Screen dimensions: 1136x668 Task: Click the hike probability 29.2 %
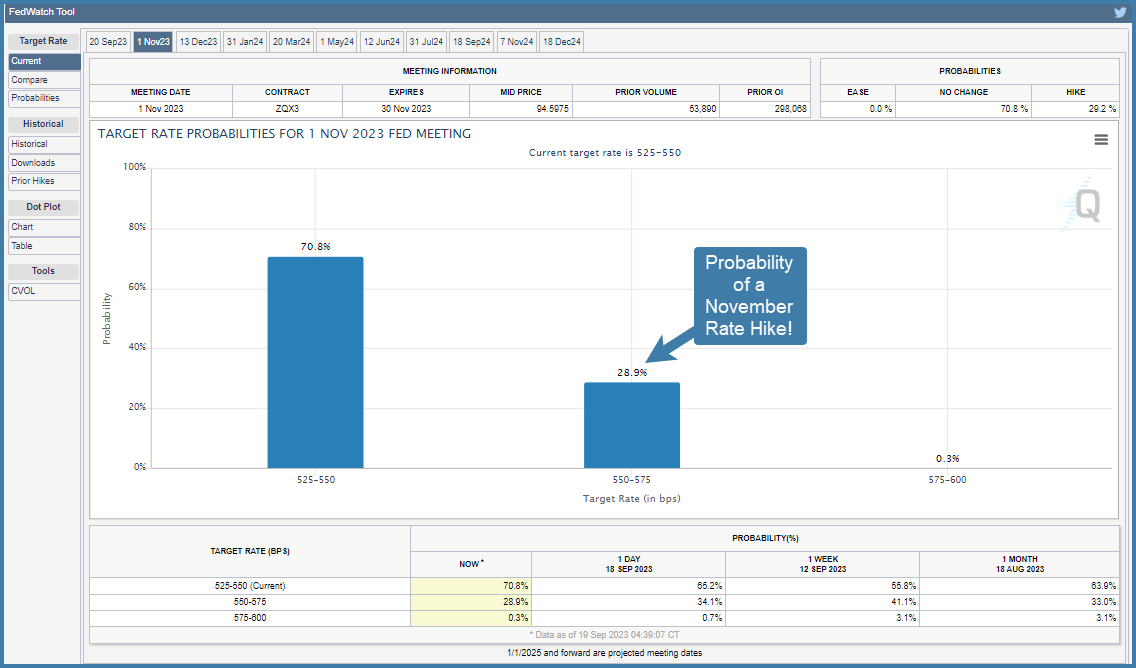click(1101, 109)
